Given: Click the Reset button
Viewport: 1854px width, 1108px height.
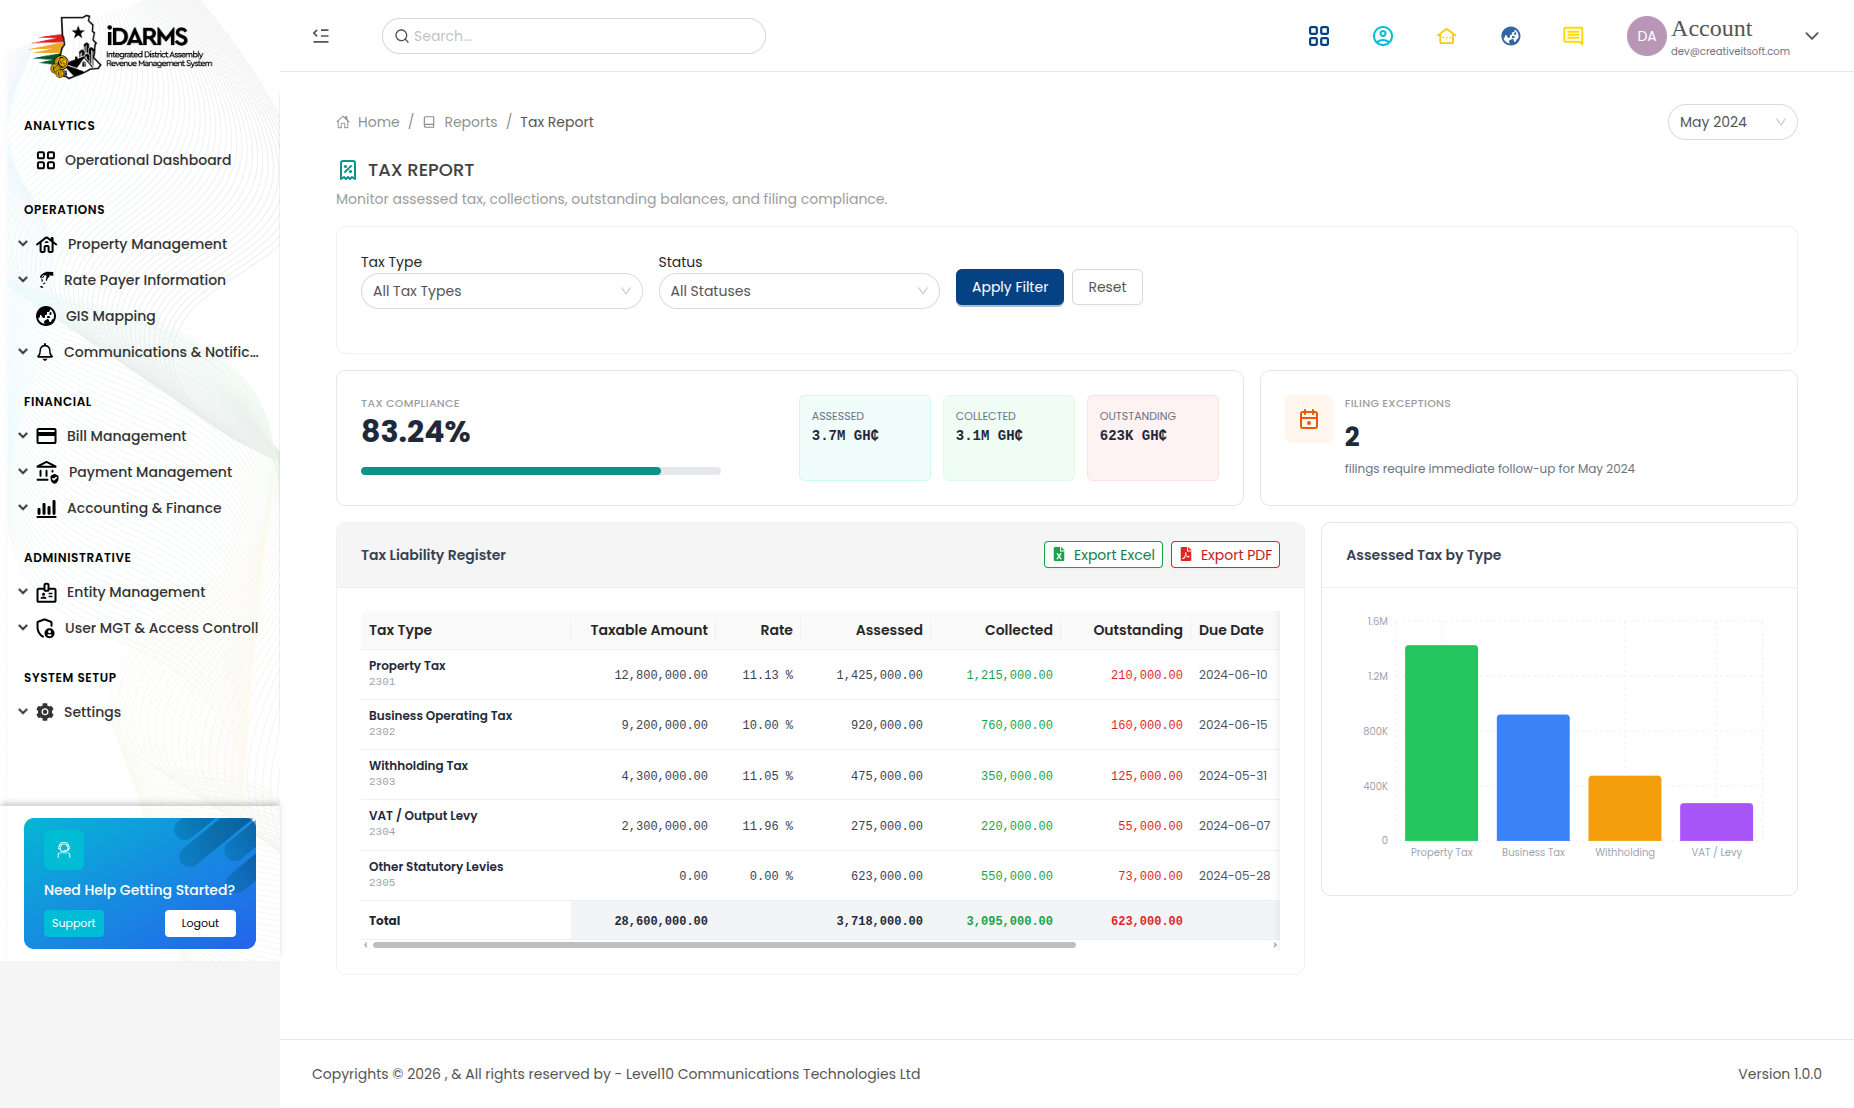Looking at the screenshot, I should pyautogui.click(x=1107, y=287).
